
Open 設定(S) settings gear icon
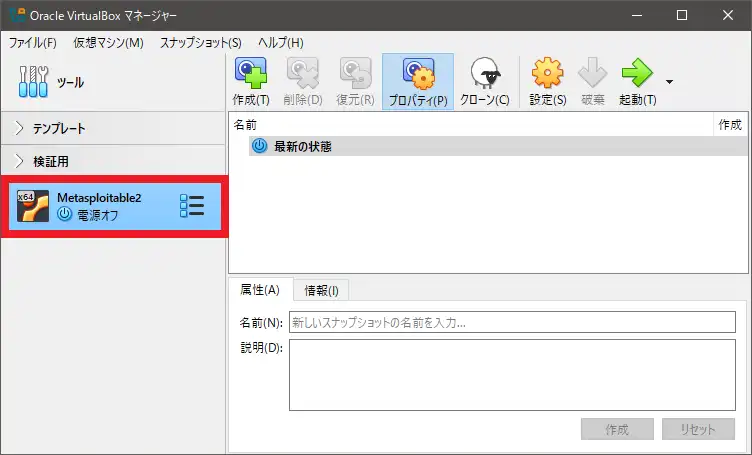(547, 74)
